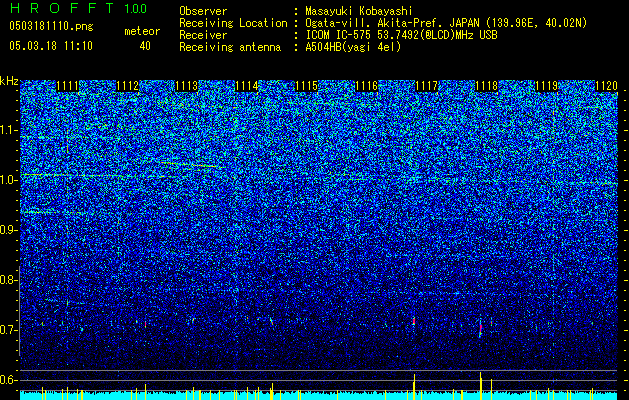Click the 1120 time marker
The height and width of the screenshot is (400, 629).
point(607,86)
